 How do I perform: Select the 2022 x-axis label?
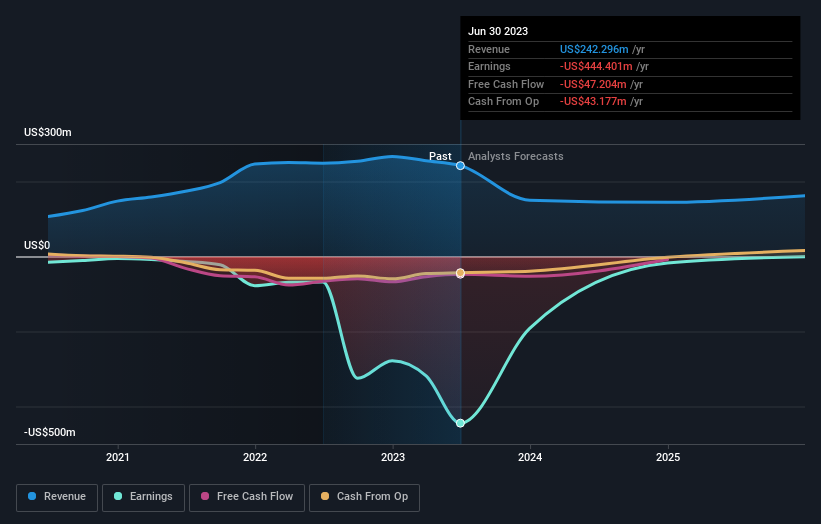[x=255, y=457]
